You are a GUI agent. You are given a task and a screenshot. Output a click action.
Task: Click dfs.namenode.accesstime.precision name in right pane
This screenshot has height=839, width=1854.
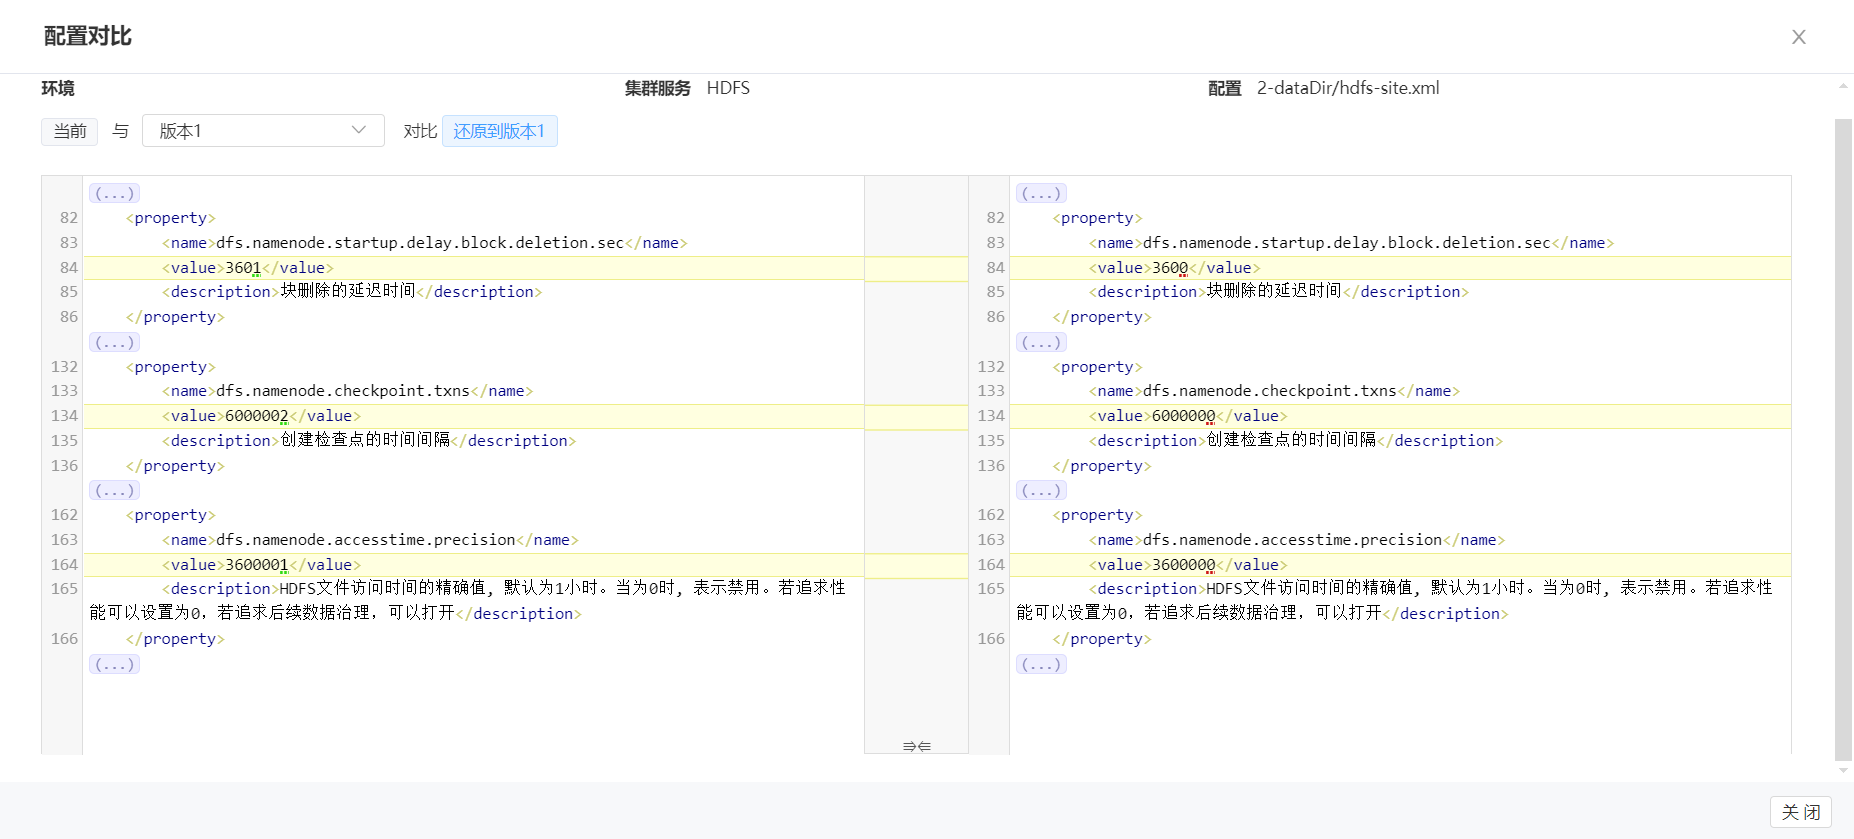pos(1293,540)
